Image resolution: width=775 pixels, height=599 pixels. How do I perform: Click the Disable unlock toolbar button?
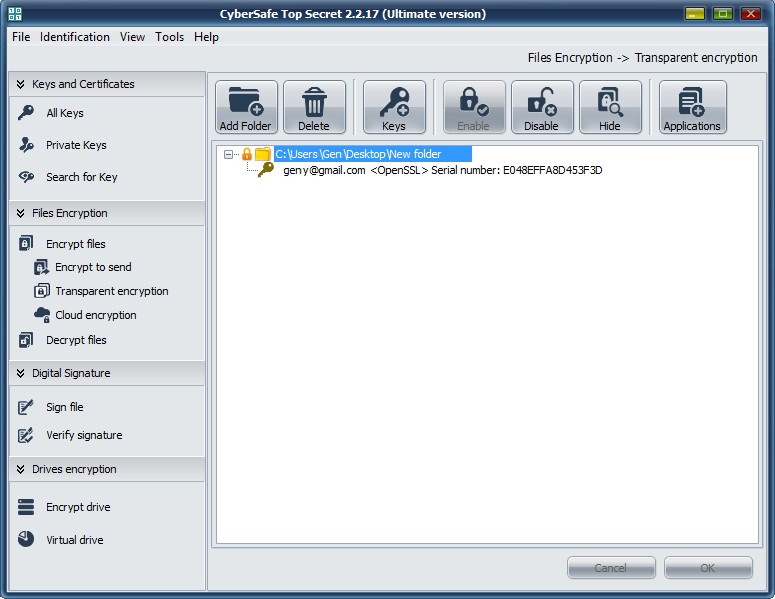coord(542,107)
